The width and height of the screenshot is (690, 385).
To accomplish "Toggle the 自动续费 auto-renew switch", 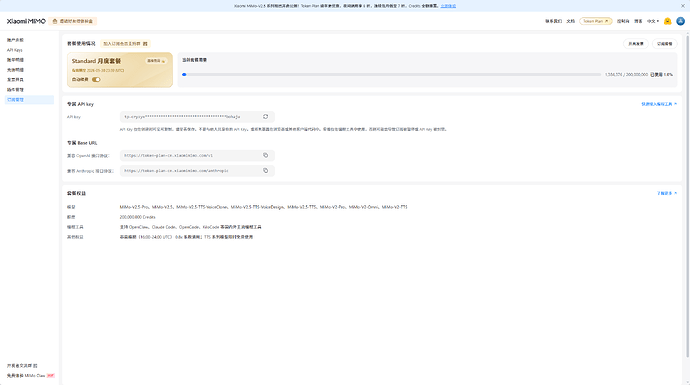I will pyautogui.click(x=96, y=80).
